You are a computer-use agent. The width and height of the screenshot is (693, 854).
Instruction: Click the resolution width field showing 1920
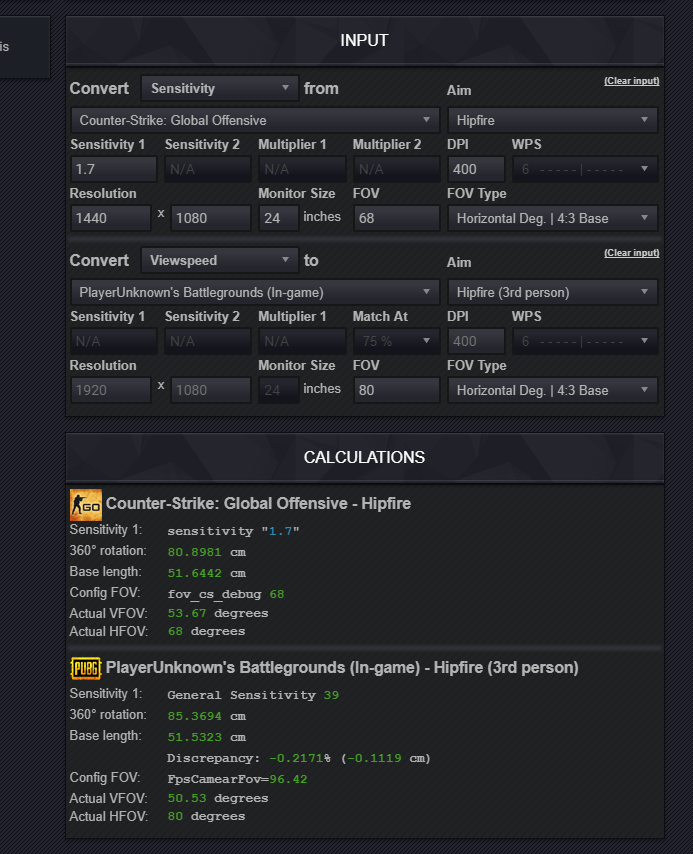coord(111,391)
